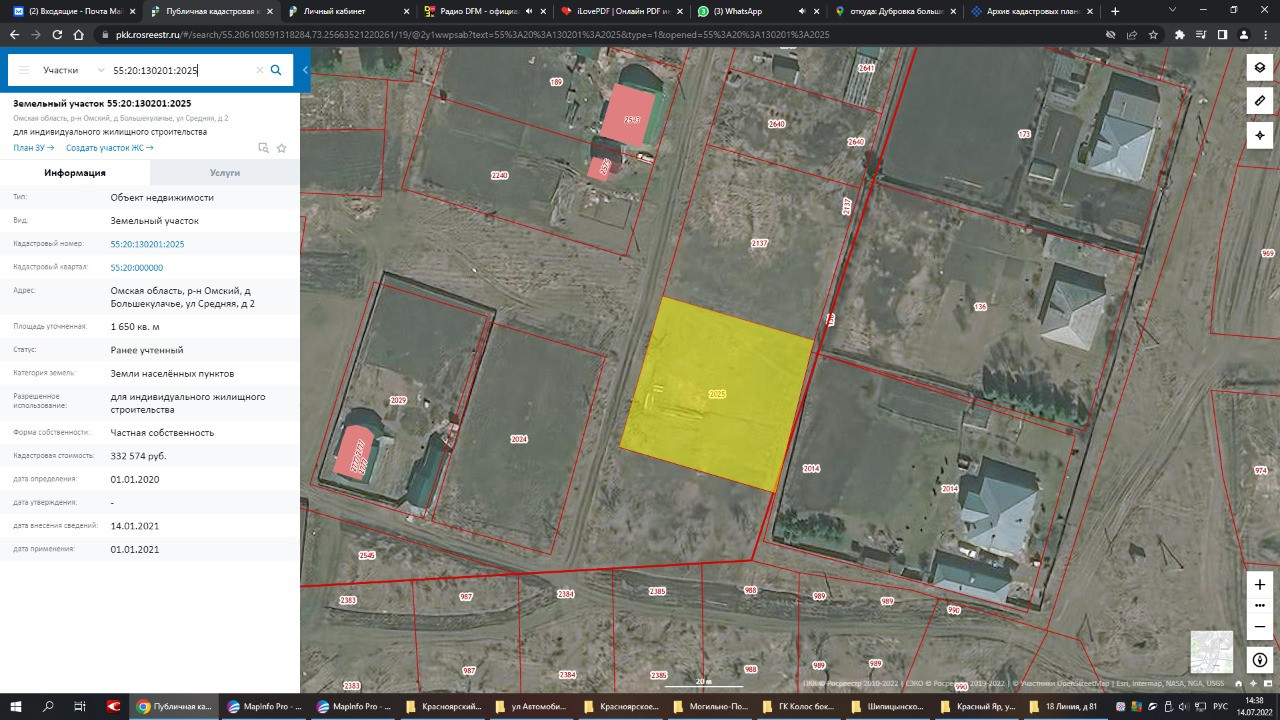Open more zoom options (three dots)
The width and height of the screenshot is (1280, 720).
point(1260,605)
